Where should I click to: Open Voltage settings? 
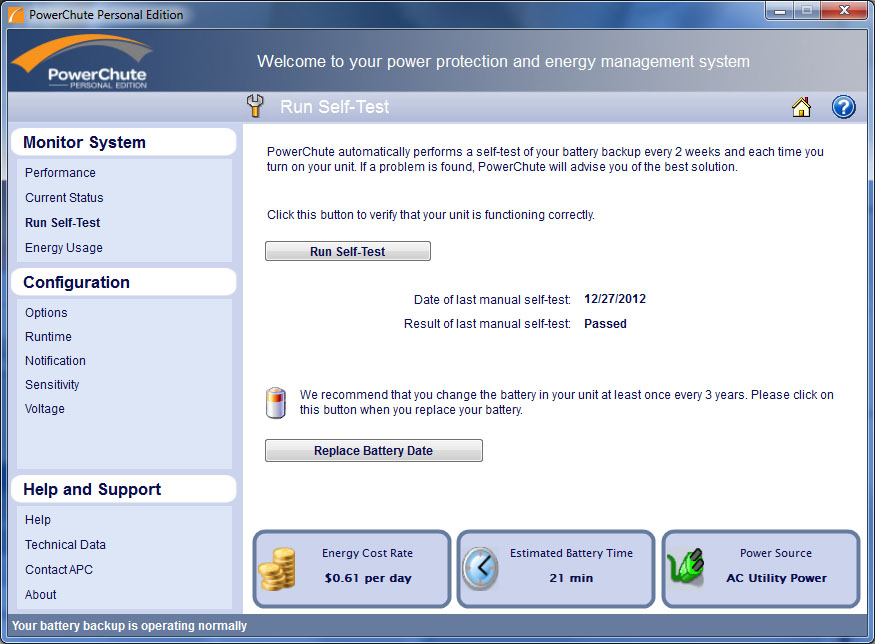45,408
